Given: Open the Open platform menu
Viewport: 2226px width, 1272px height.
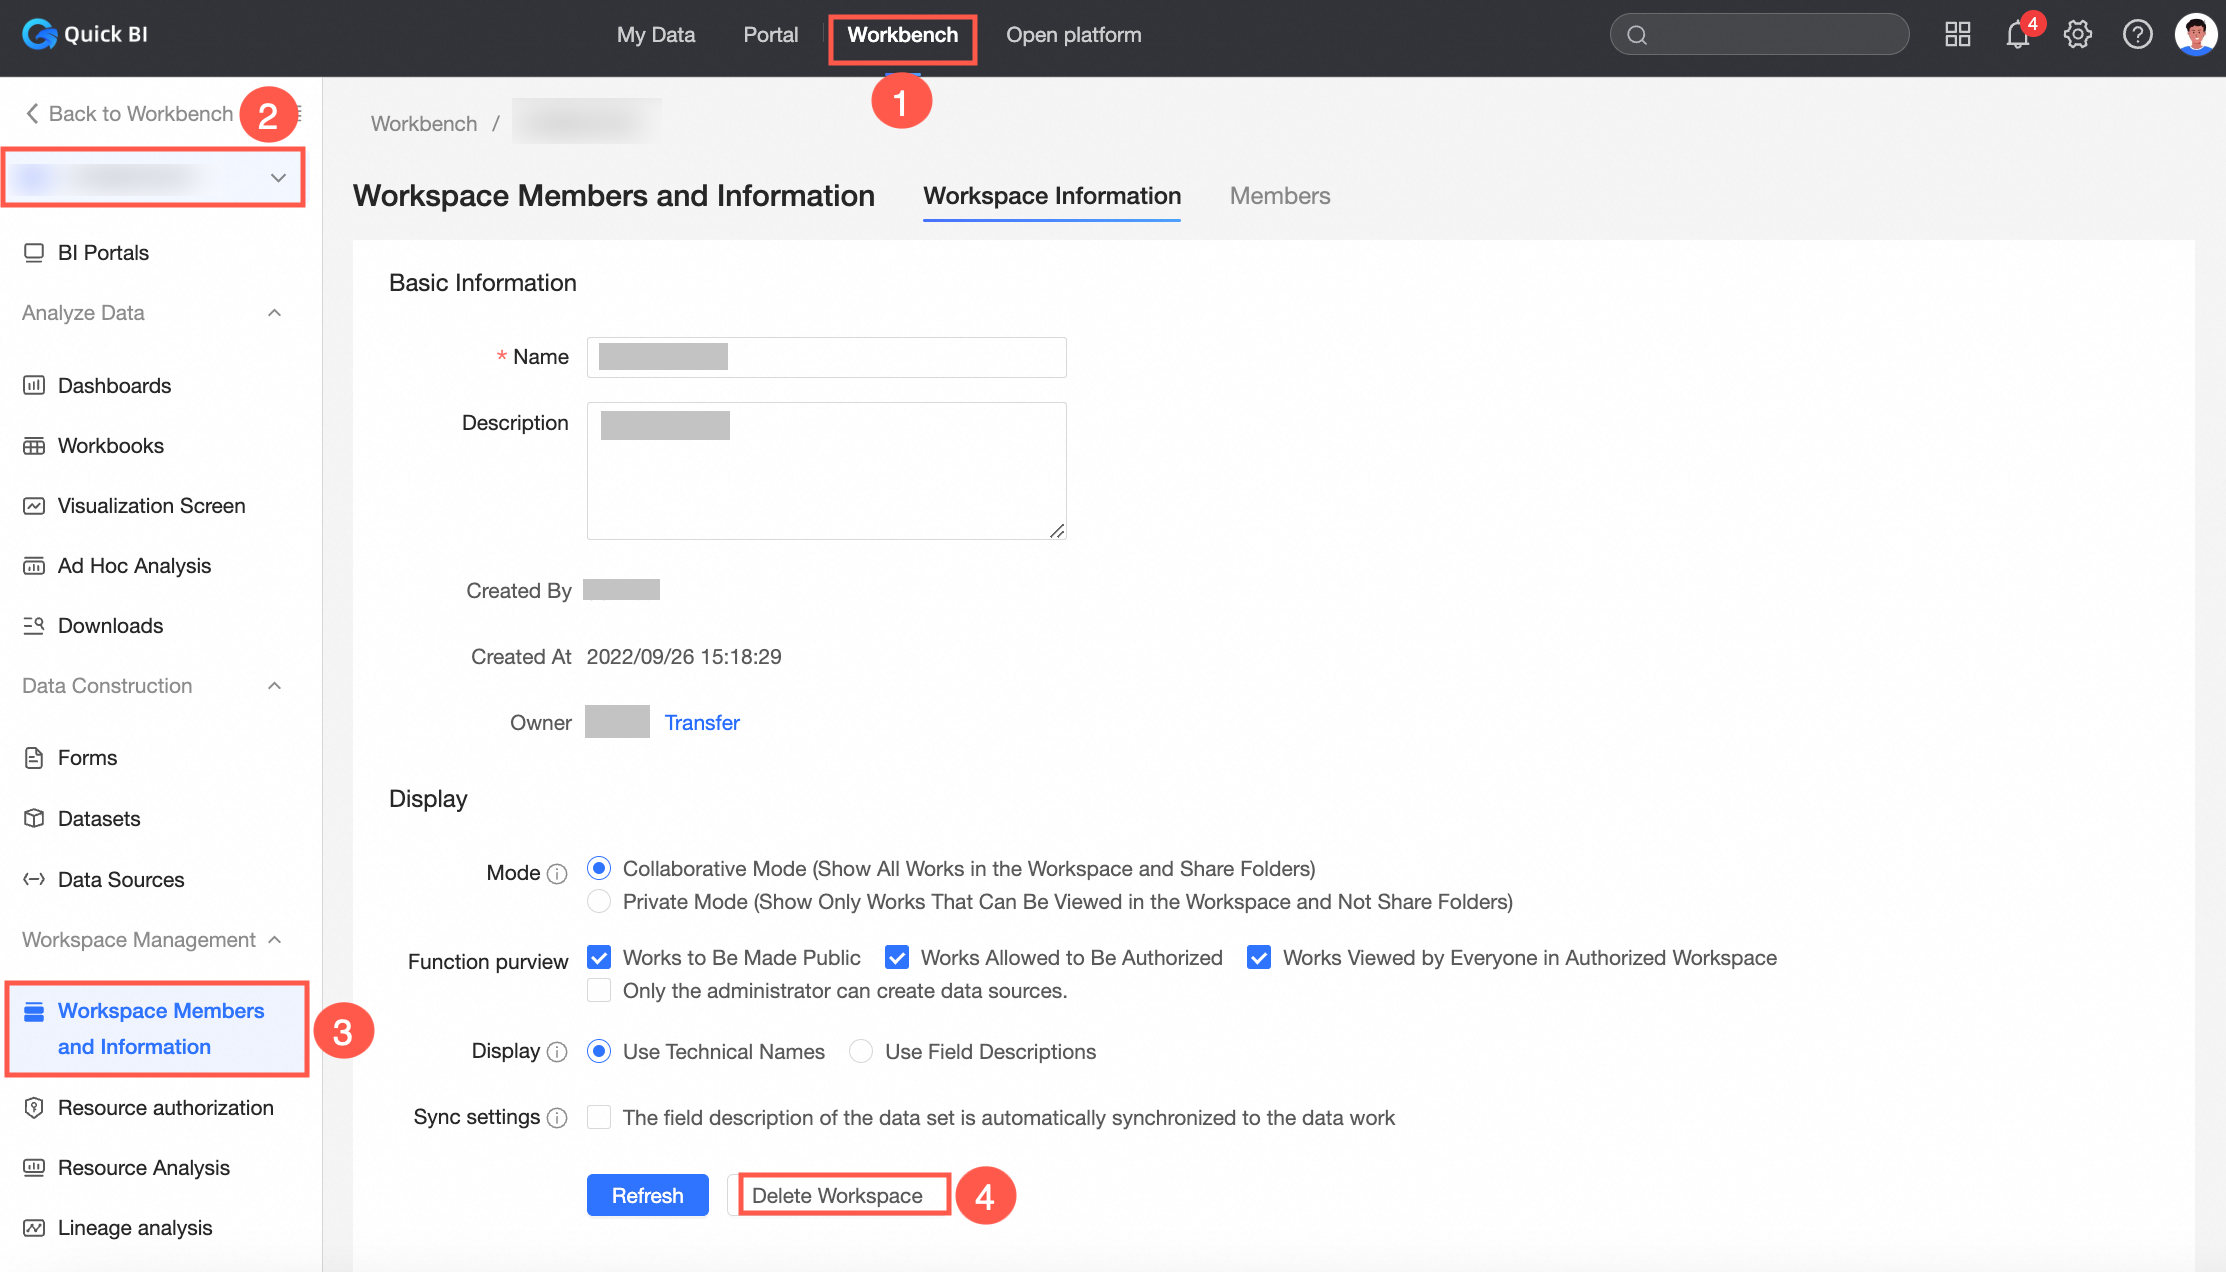Looking at the screenshot, I should (x=1074, y=35).
